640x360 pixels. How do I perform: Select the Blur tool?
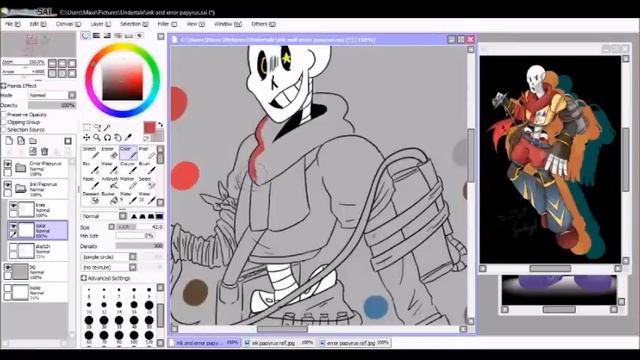90,168
